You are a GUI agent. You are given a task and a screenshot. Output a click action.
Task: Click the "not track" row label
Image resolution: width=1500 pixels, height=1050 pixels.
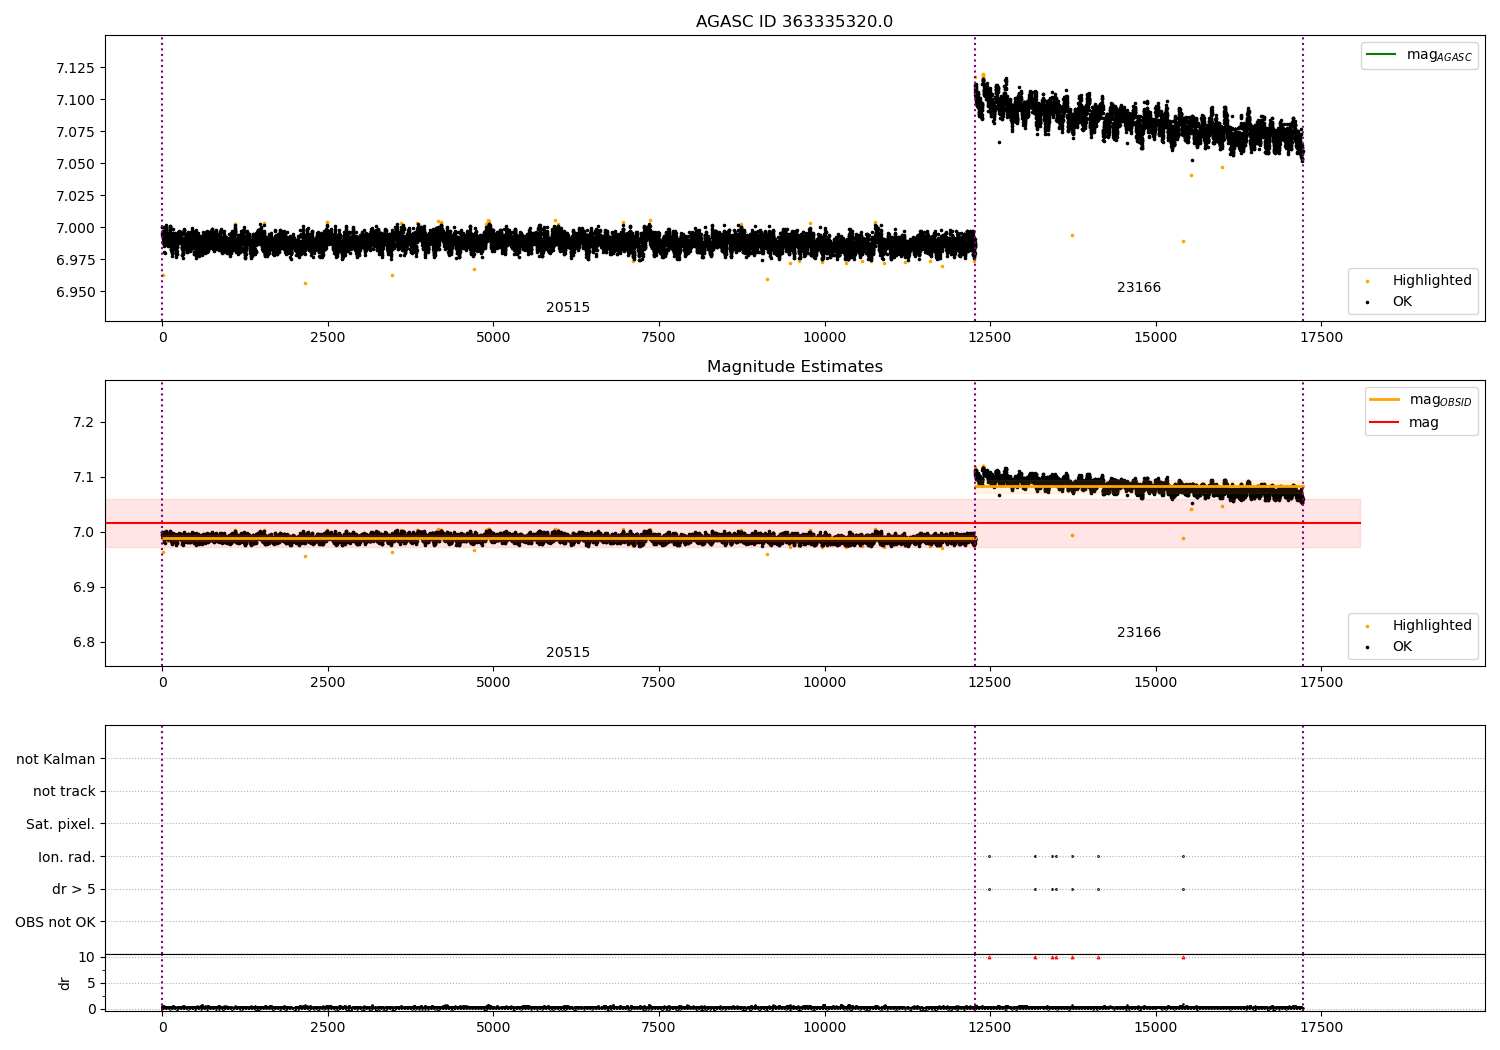click(x=64, y=791)
